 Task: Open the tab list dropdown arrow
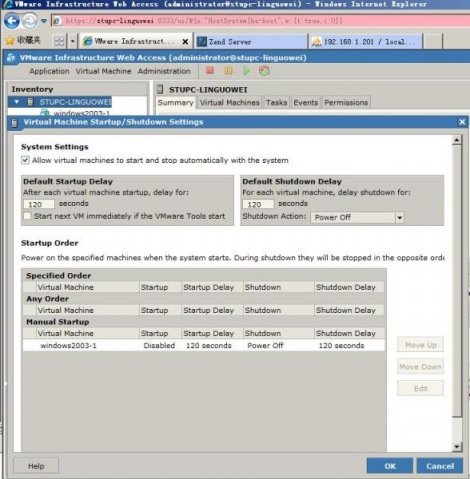point(72,41)
